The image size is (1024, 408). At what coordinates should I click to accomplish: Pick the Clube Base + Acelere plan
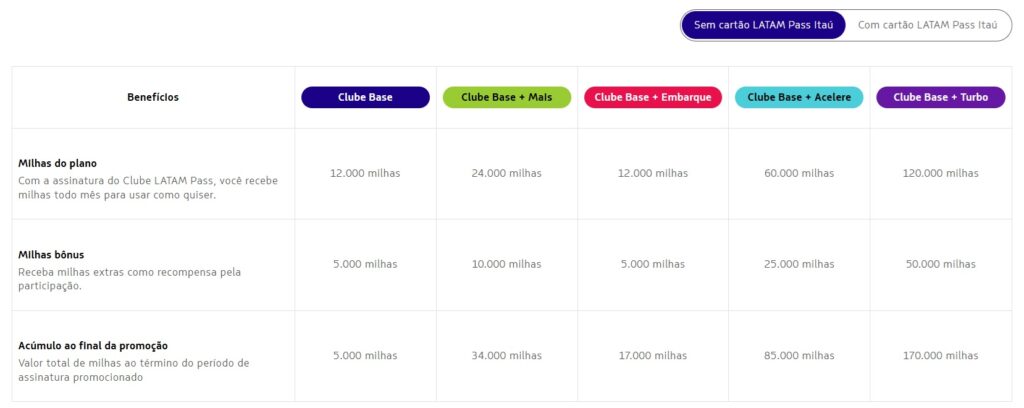(x=799, y=97)
